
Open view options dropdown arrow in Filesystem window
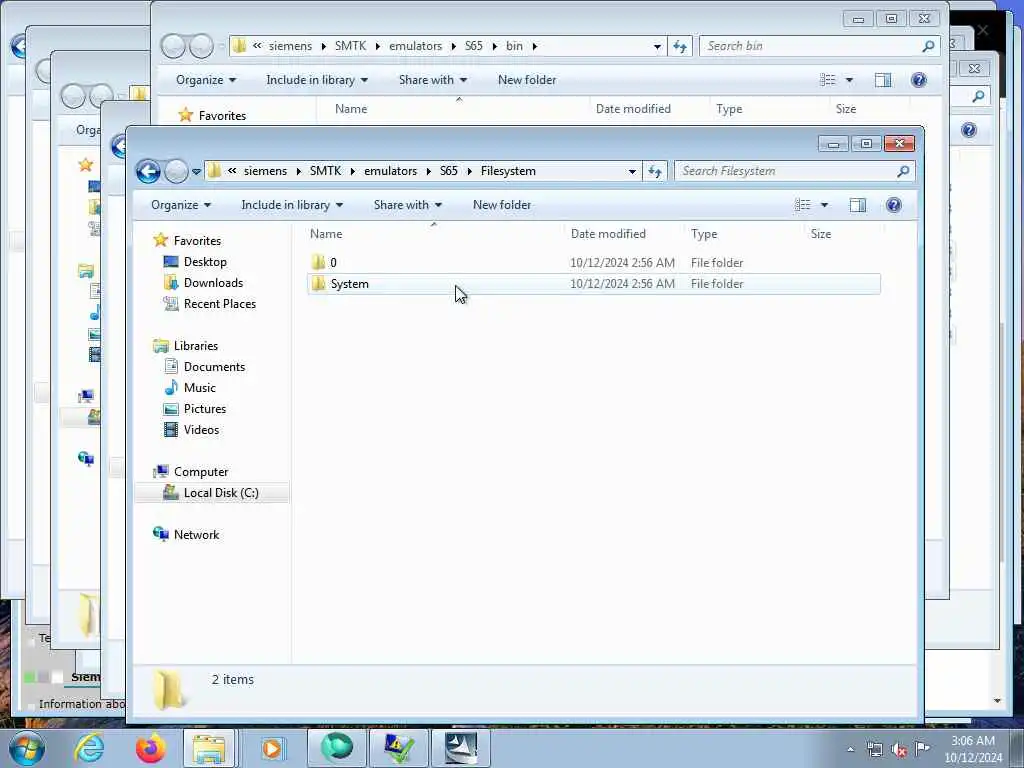tap(824, 205)
